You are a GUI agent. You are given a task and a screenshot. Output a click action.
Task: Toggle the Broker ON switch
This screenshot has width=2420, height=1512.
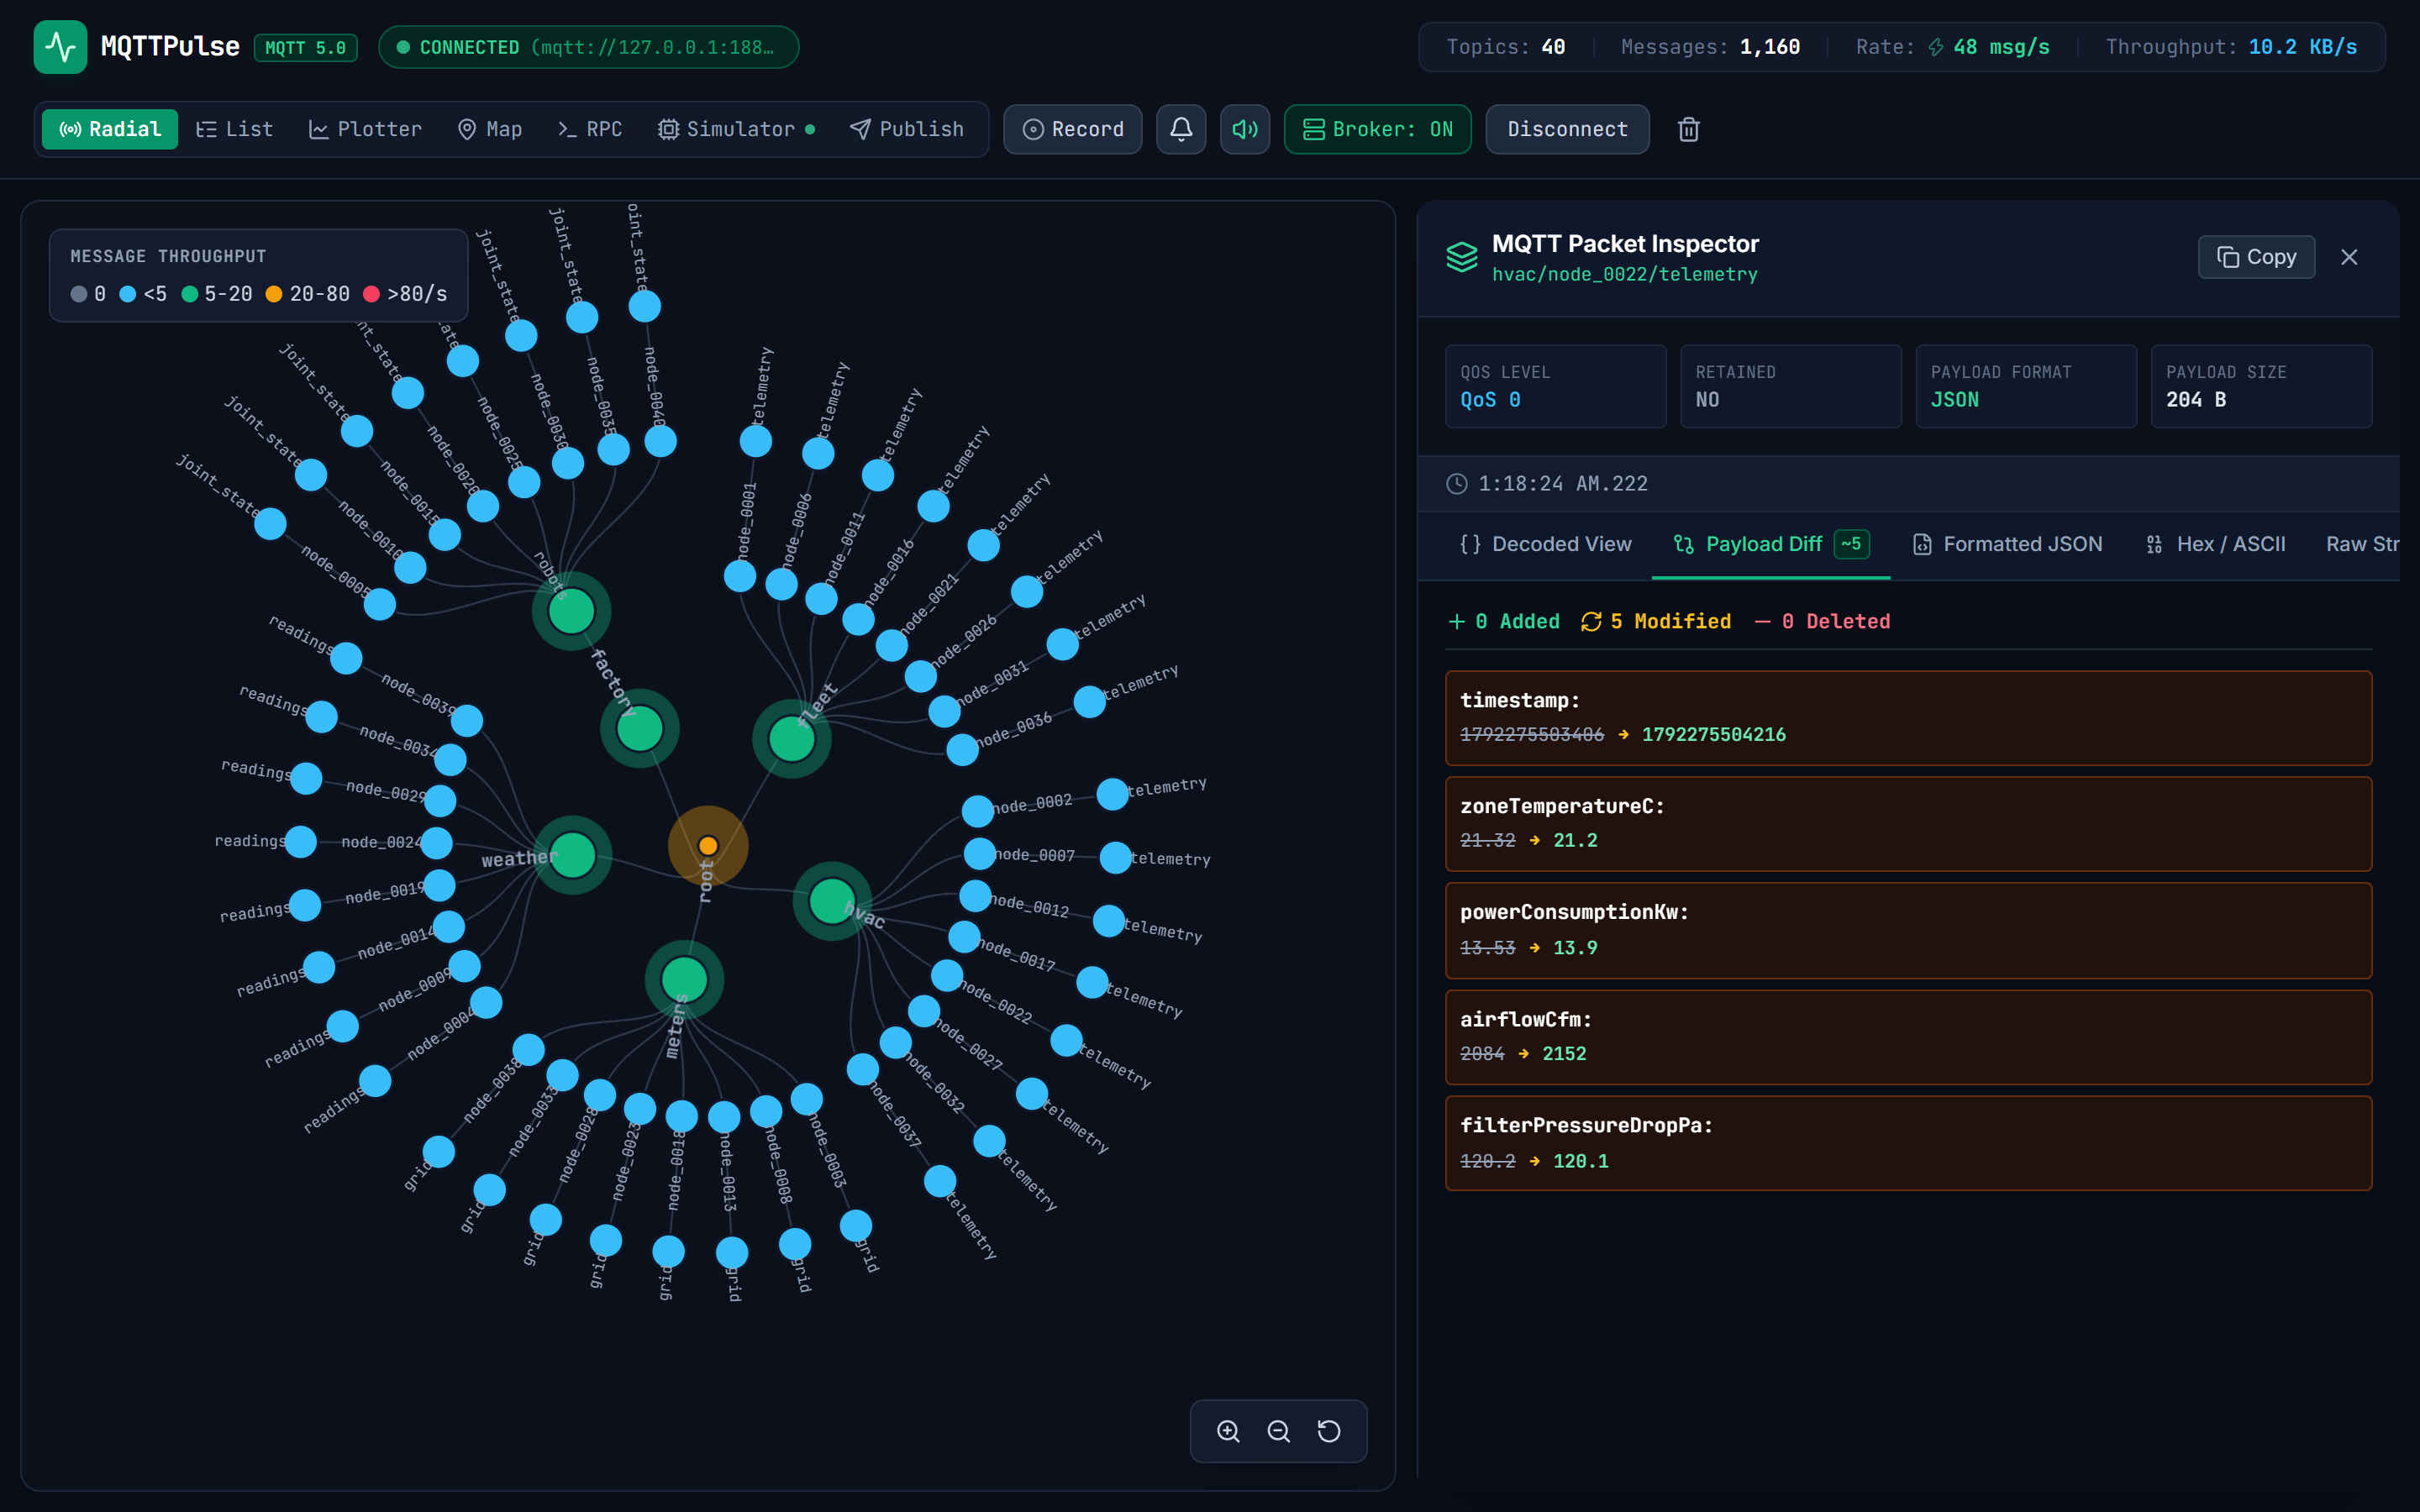(x=1377, y=129)
